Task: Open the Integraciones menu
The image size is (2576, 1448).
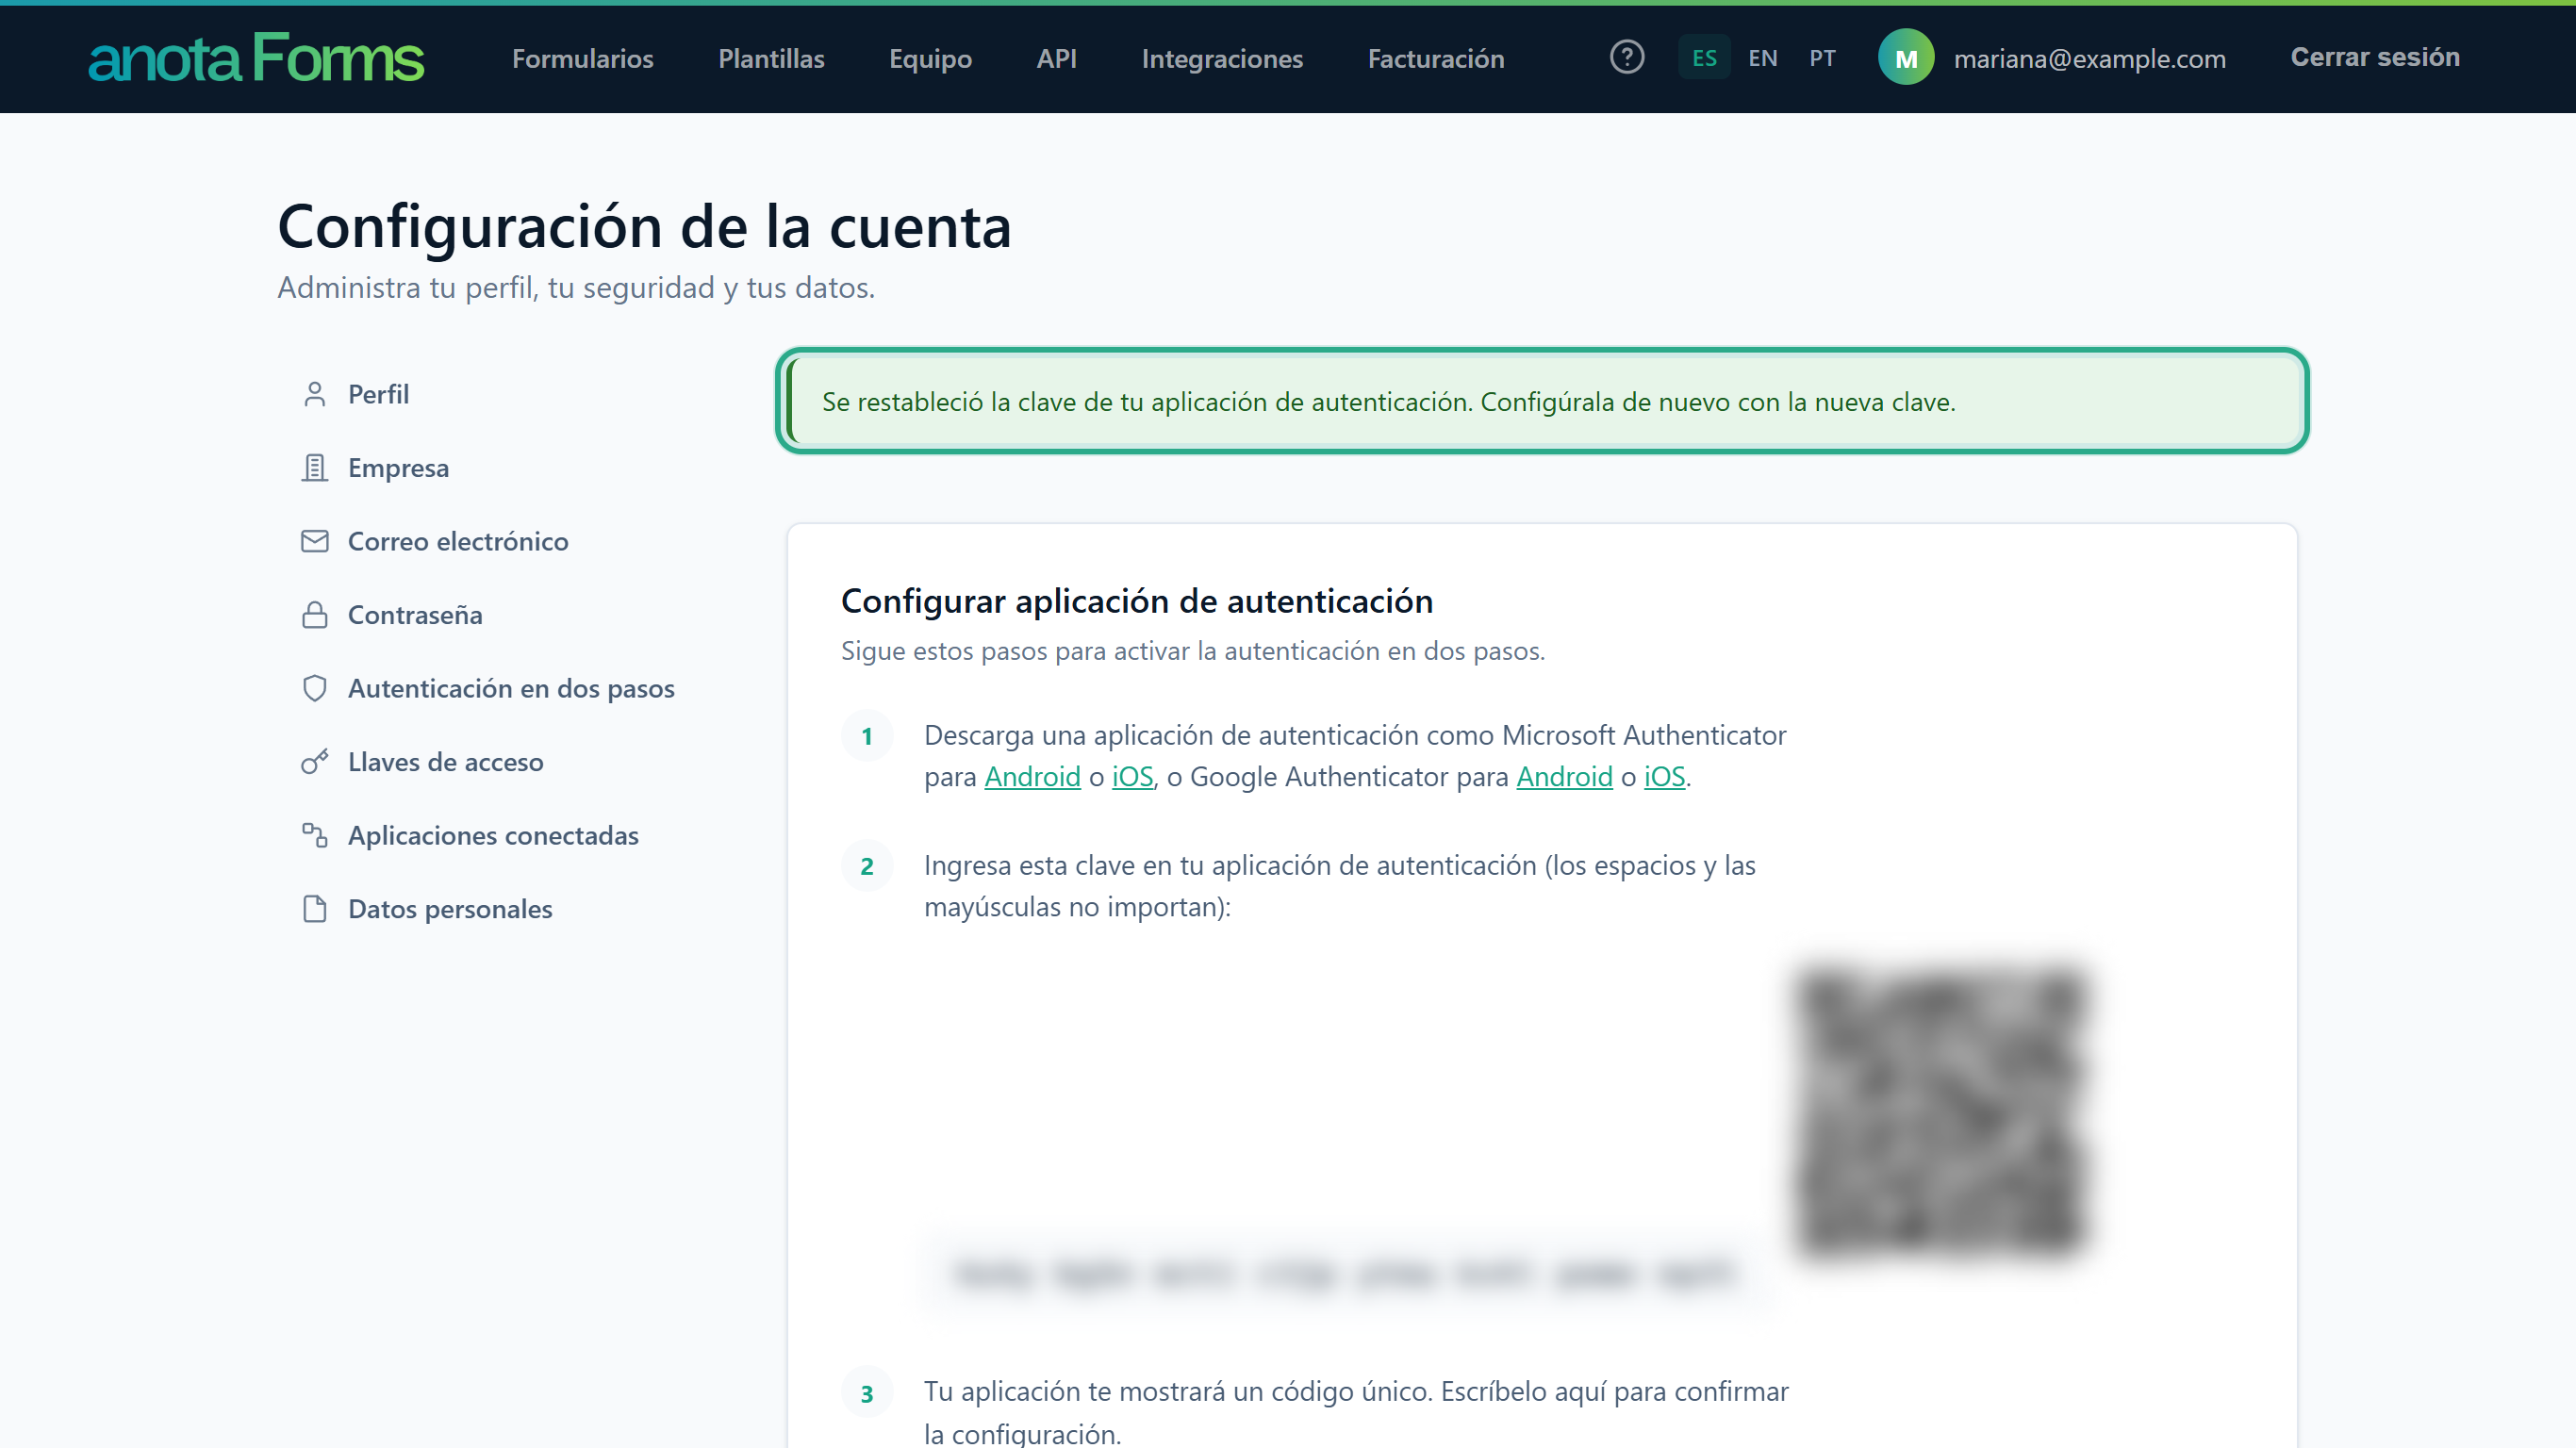Action: pyautogui.click(x=1222, y=59)
